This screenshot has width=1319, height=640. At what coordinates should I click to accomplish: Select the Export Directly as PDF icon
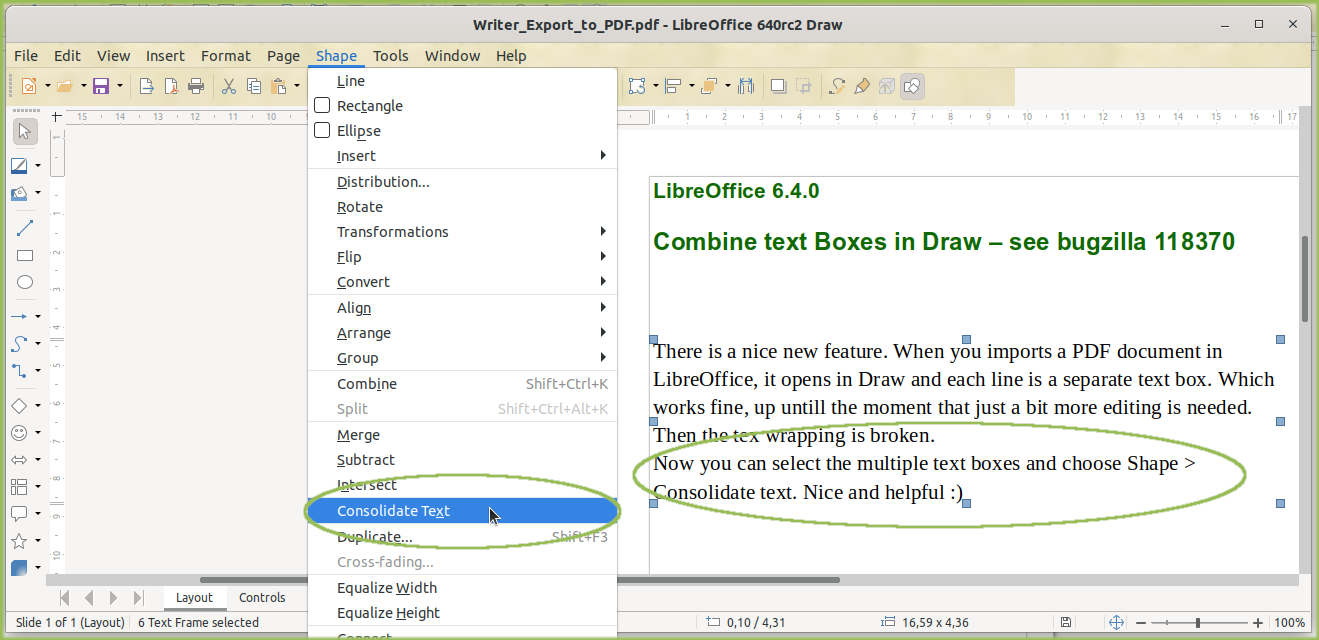click(x=172, y=87)
